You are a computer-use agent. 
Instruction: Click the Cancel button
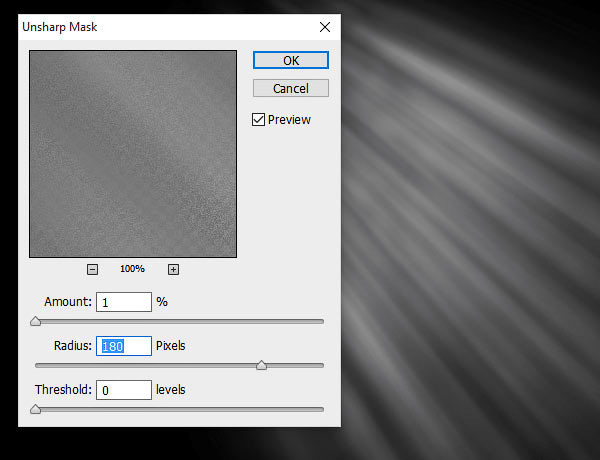point(291,88)
